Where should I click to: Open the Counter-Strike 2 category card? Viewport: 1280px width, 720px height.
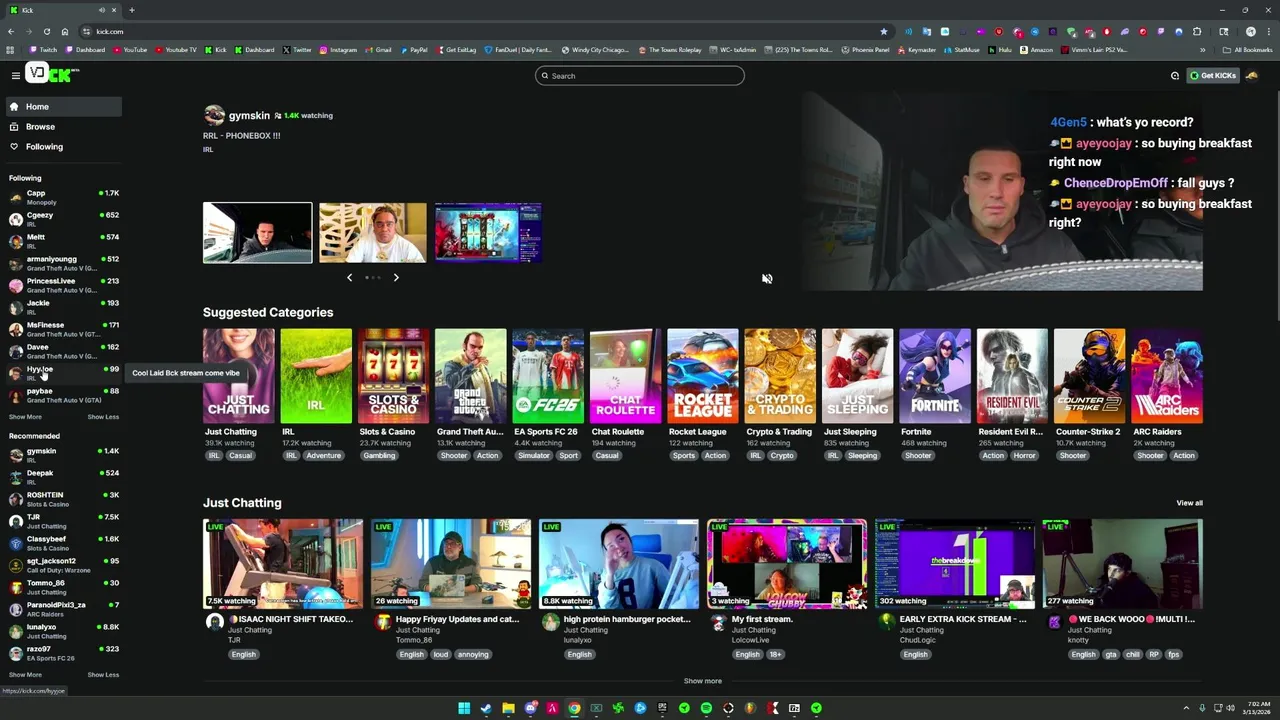(x=1089, y=376)
